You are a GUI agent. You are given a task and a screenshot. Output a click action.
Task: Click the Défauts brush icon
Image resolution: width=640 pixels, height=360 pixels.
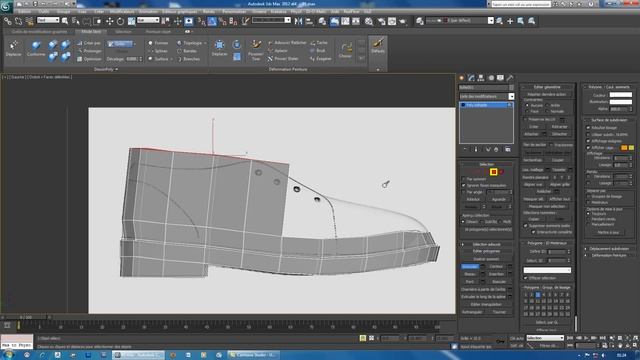point(378,46)
